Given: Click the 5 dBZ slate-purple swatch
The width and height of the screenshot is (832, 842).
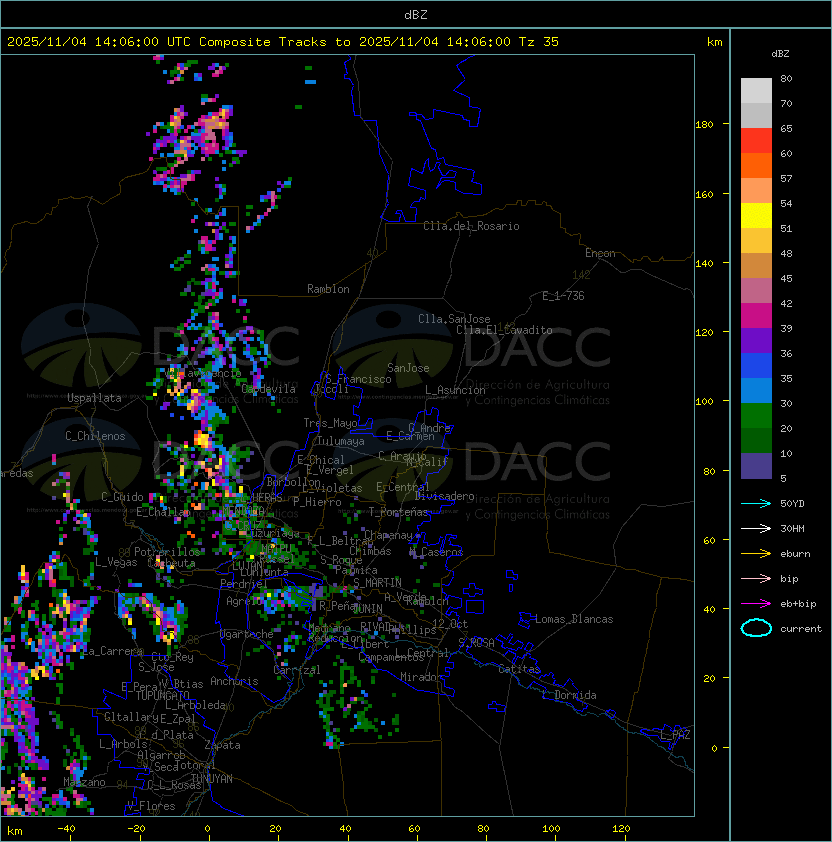Looking at the screenshot, I should pos(756,466).
